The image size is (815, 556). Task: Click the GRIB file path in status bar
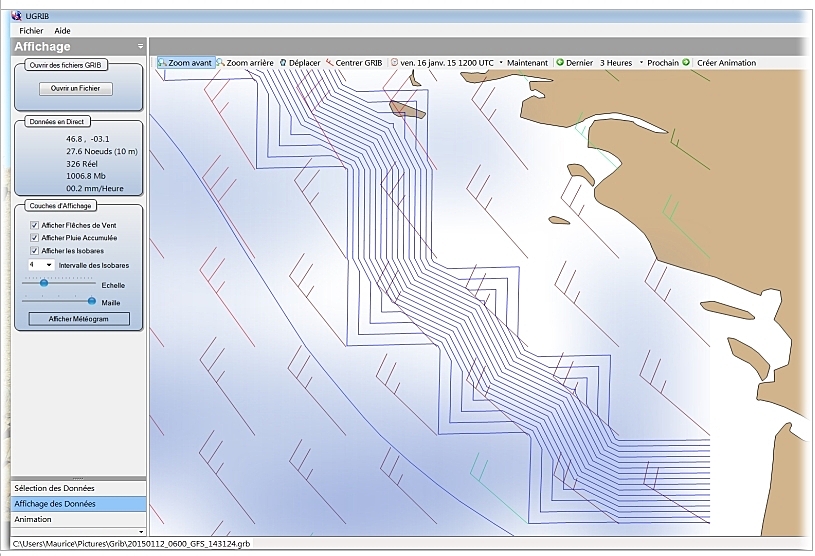132,544
